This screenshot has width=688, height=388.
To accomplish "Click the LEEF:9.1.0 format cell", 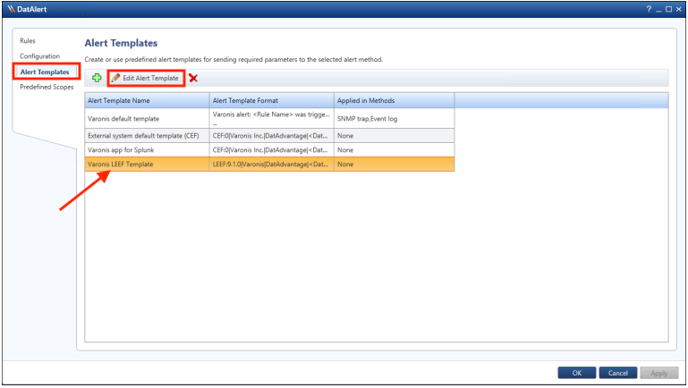I will coord(272,164).
